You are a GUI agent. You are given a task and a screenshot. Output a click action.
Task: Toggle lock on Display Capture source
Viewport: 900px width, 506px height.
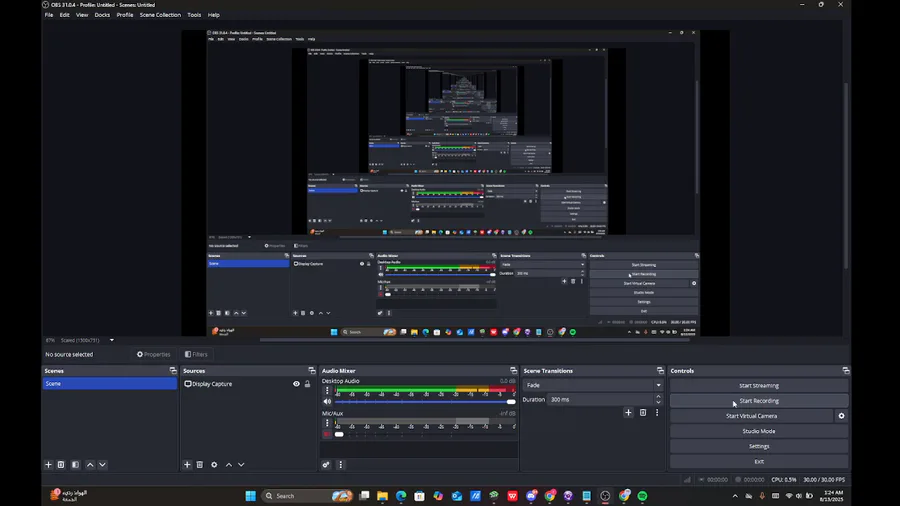coord(307,384)
